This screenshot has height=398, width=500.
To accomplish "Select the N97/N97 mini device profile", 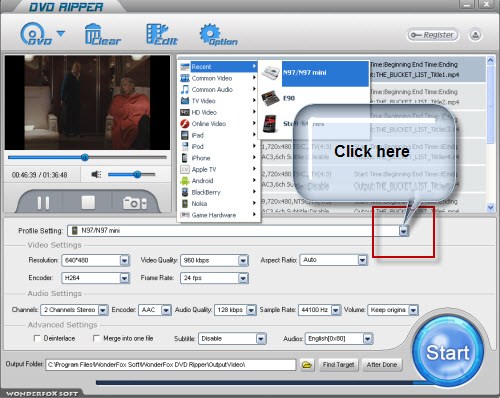I will (x=314, y=73).
